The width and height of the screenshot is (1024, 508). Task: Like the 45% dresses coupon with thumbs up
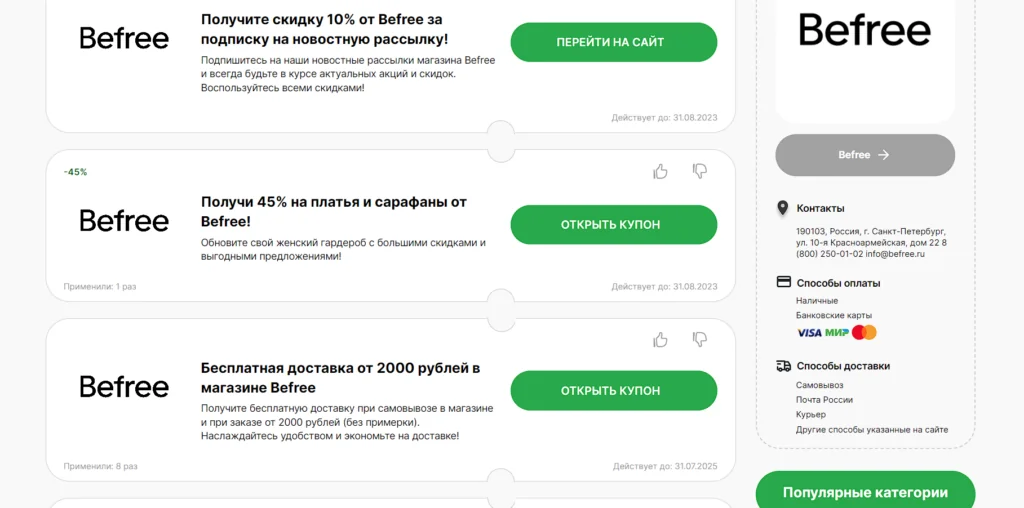point(660,171)
